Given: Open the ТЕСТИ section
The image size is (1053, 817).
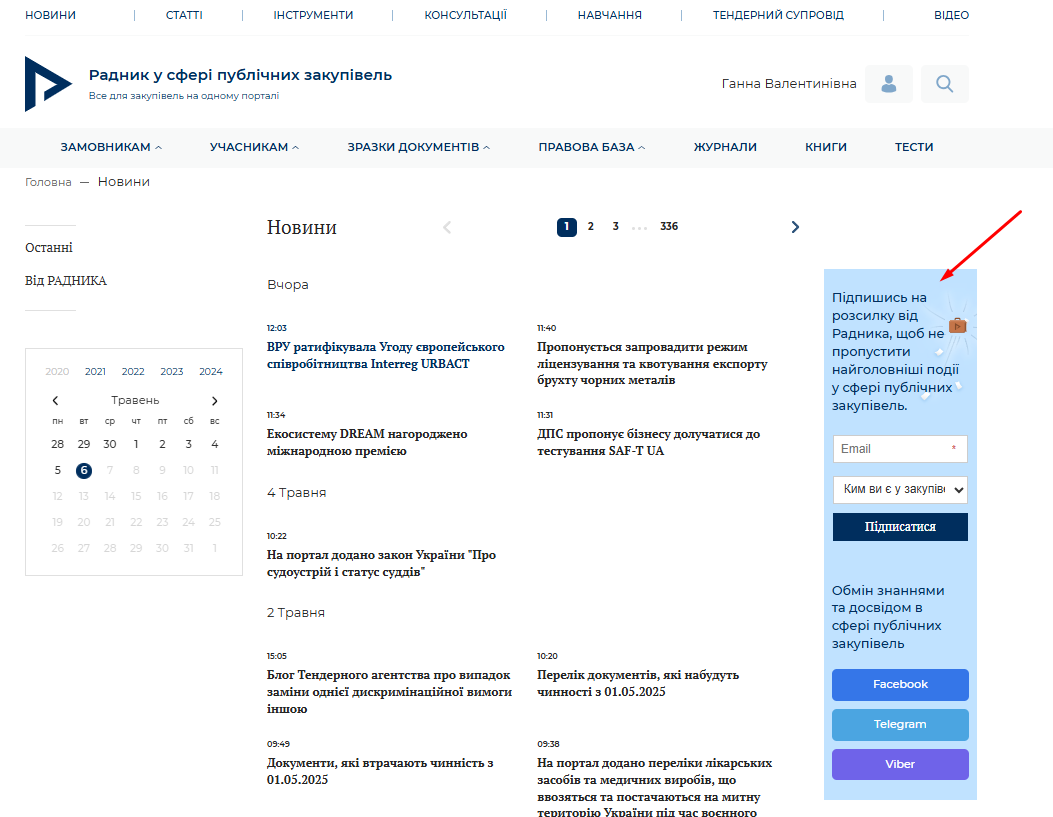Looking at the screenshot, I should 913,147.
